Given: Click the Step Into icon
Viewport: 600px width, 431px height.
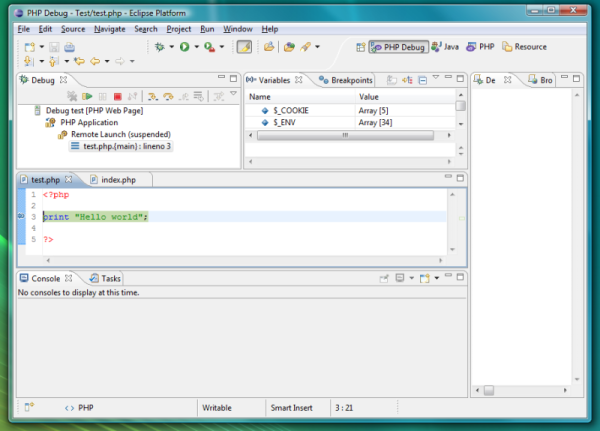Looking at the screenshot, I should [x=152, y=96].
